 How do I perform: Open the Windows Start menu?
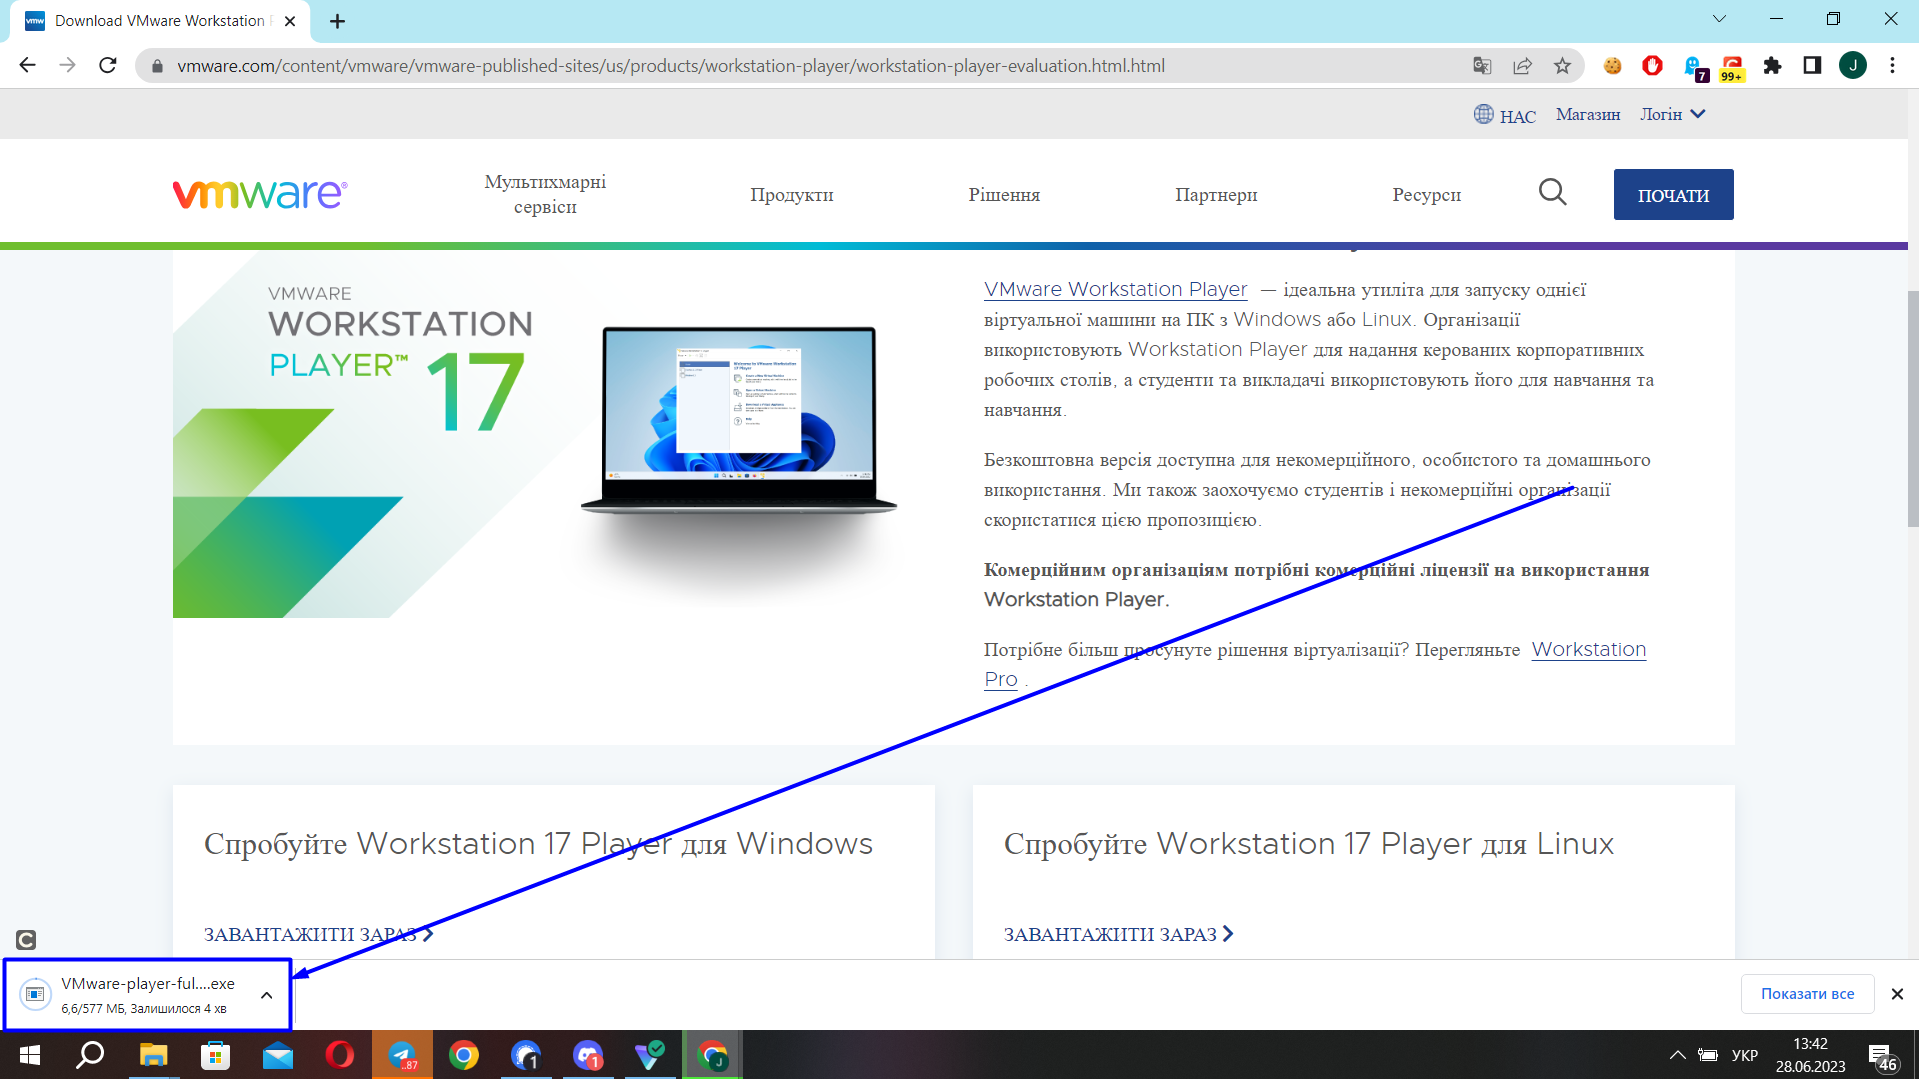pos(30,1055)
